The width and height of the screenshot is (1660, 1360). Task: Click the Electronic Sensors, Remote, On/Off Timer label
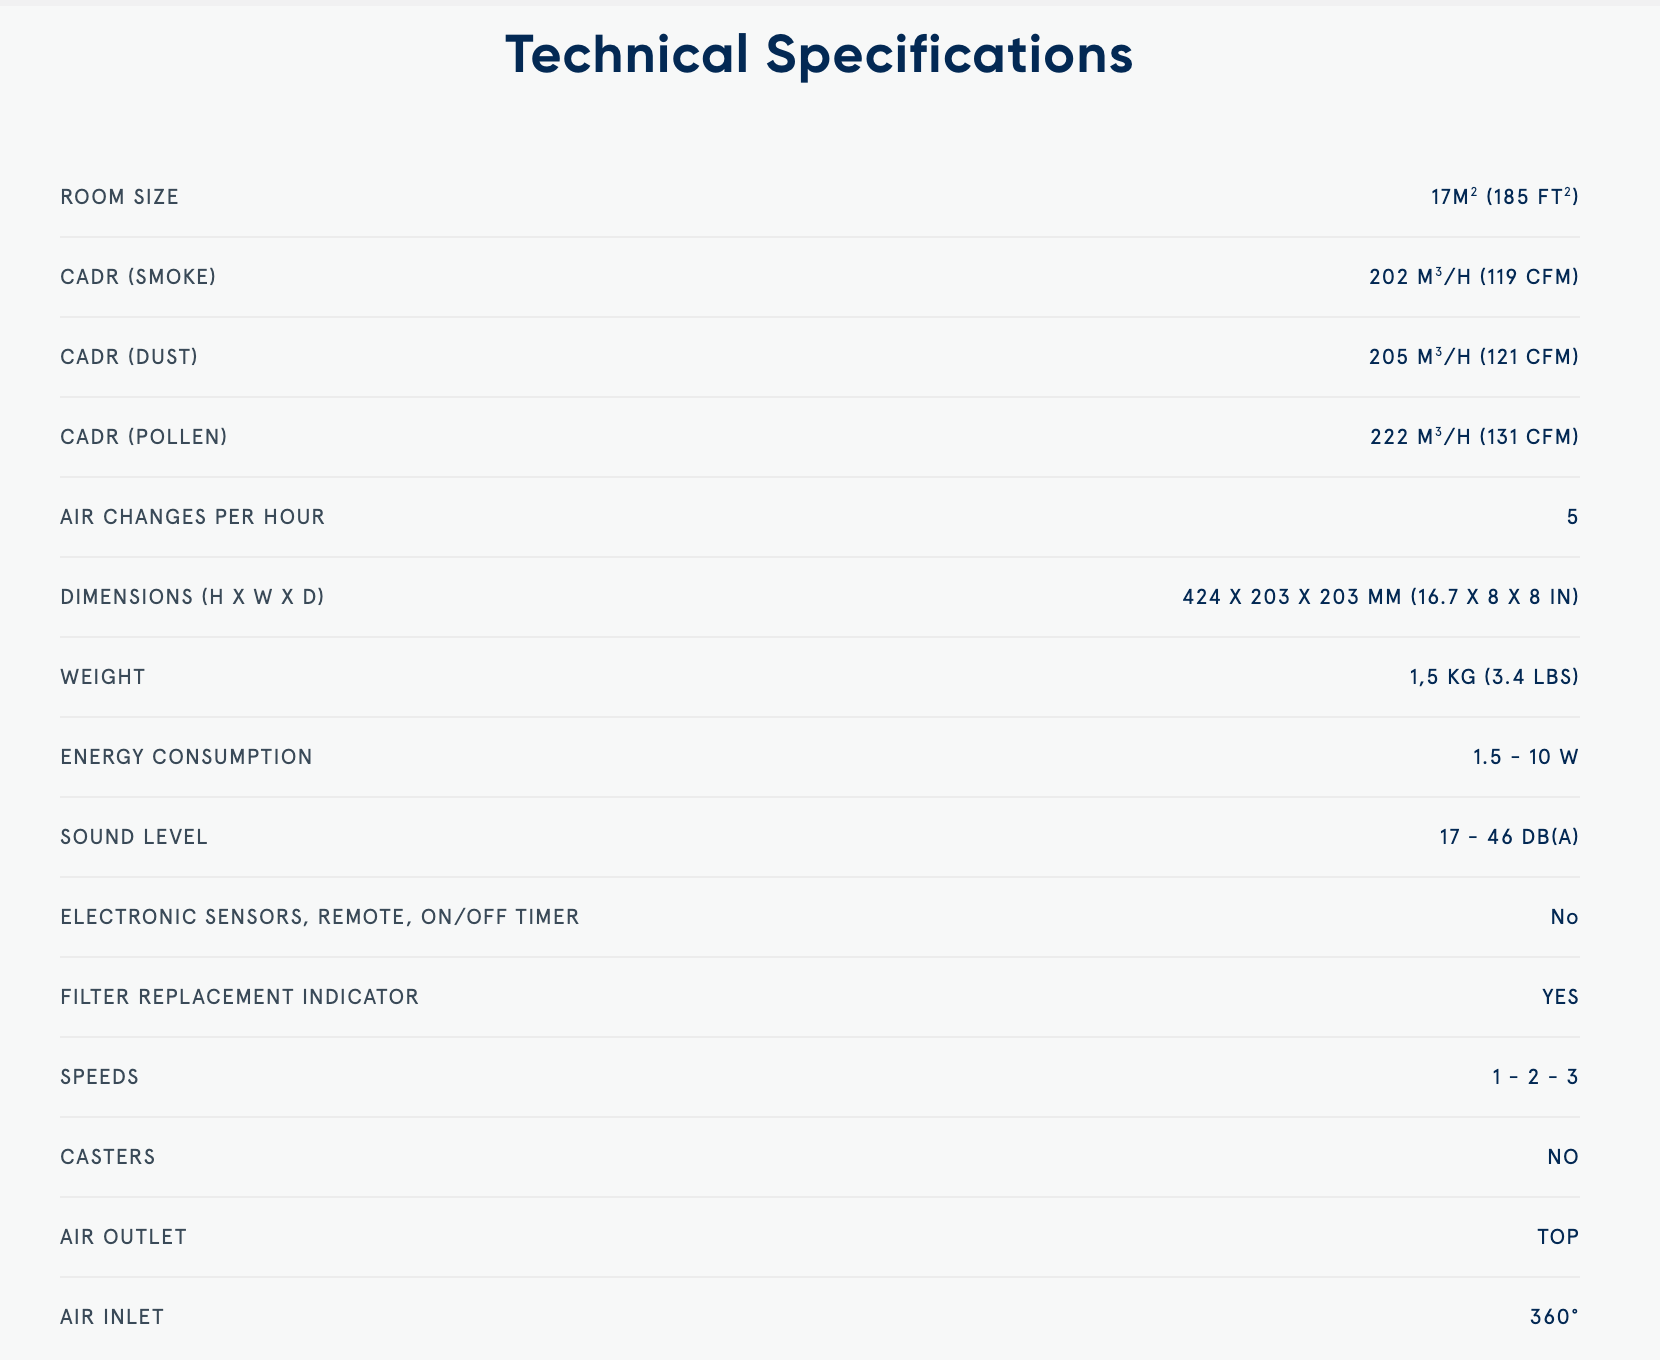[x=319, y=917]
